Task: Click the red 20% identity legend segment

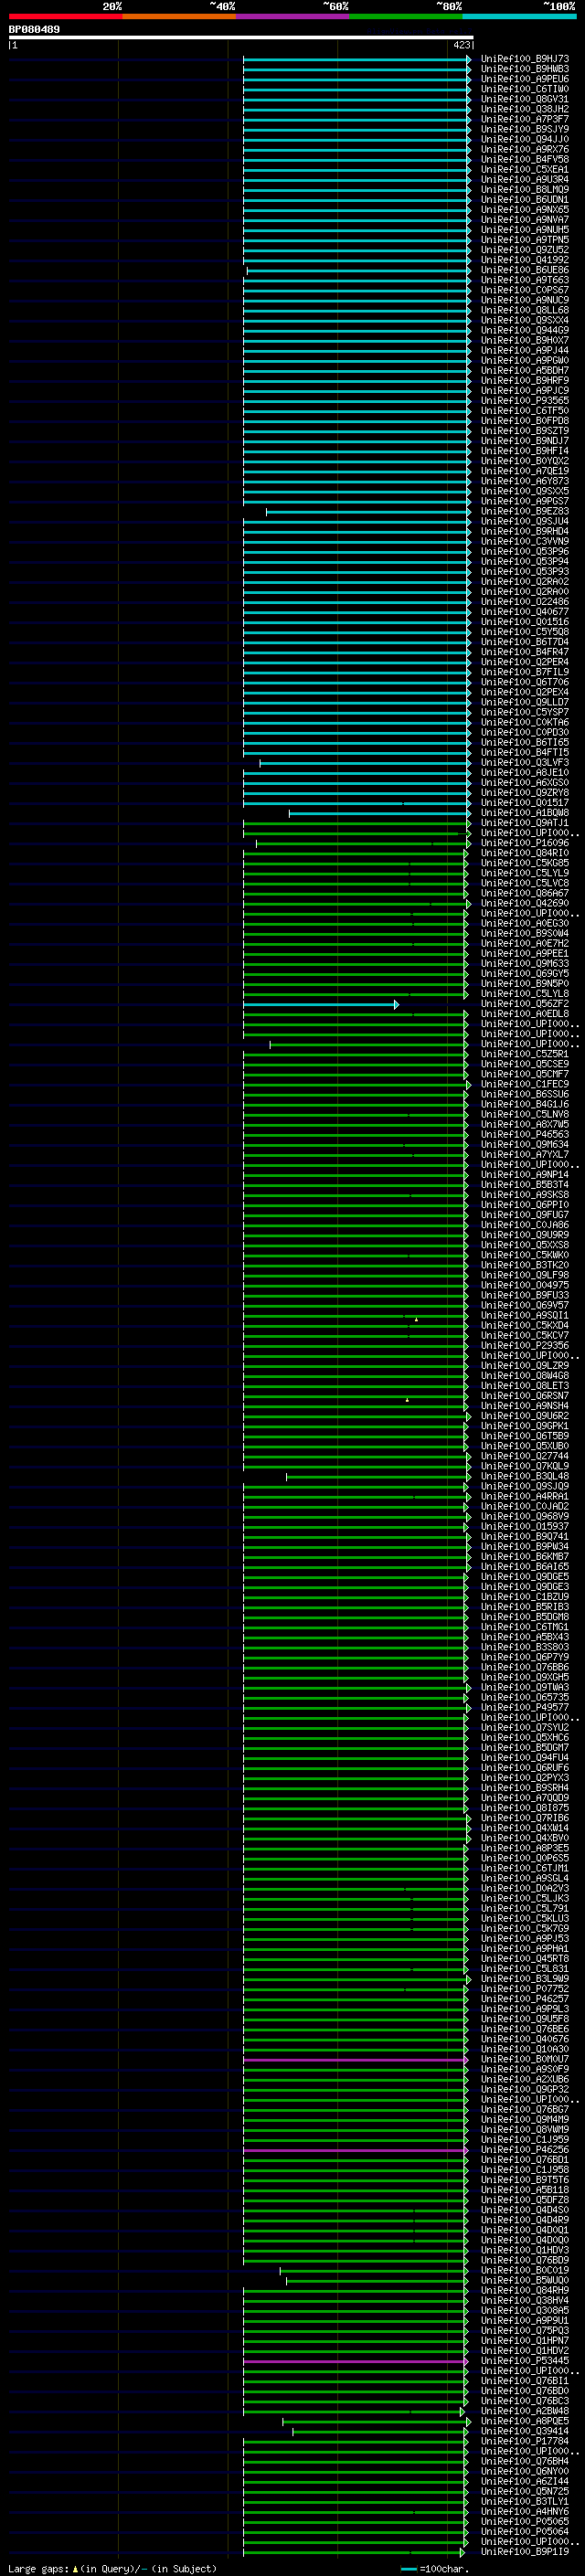Action: coord(65,16)
